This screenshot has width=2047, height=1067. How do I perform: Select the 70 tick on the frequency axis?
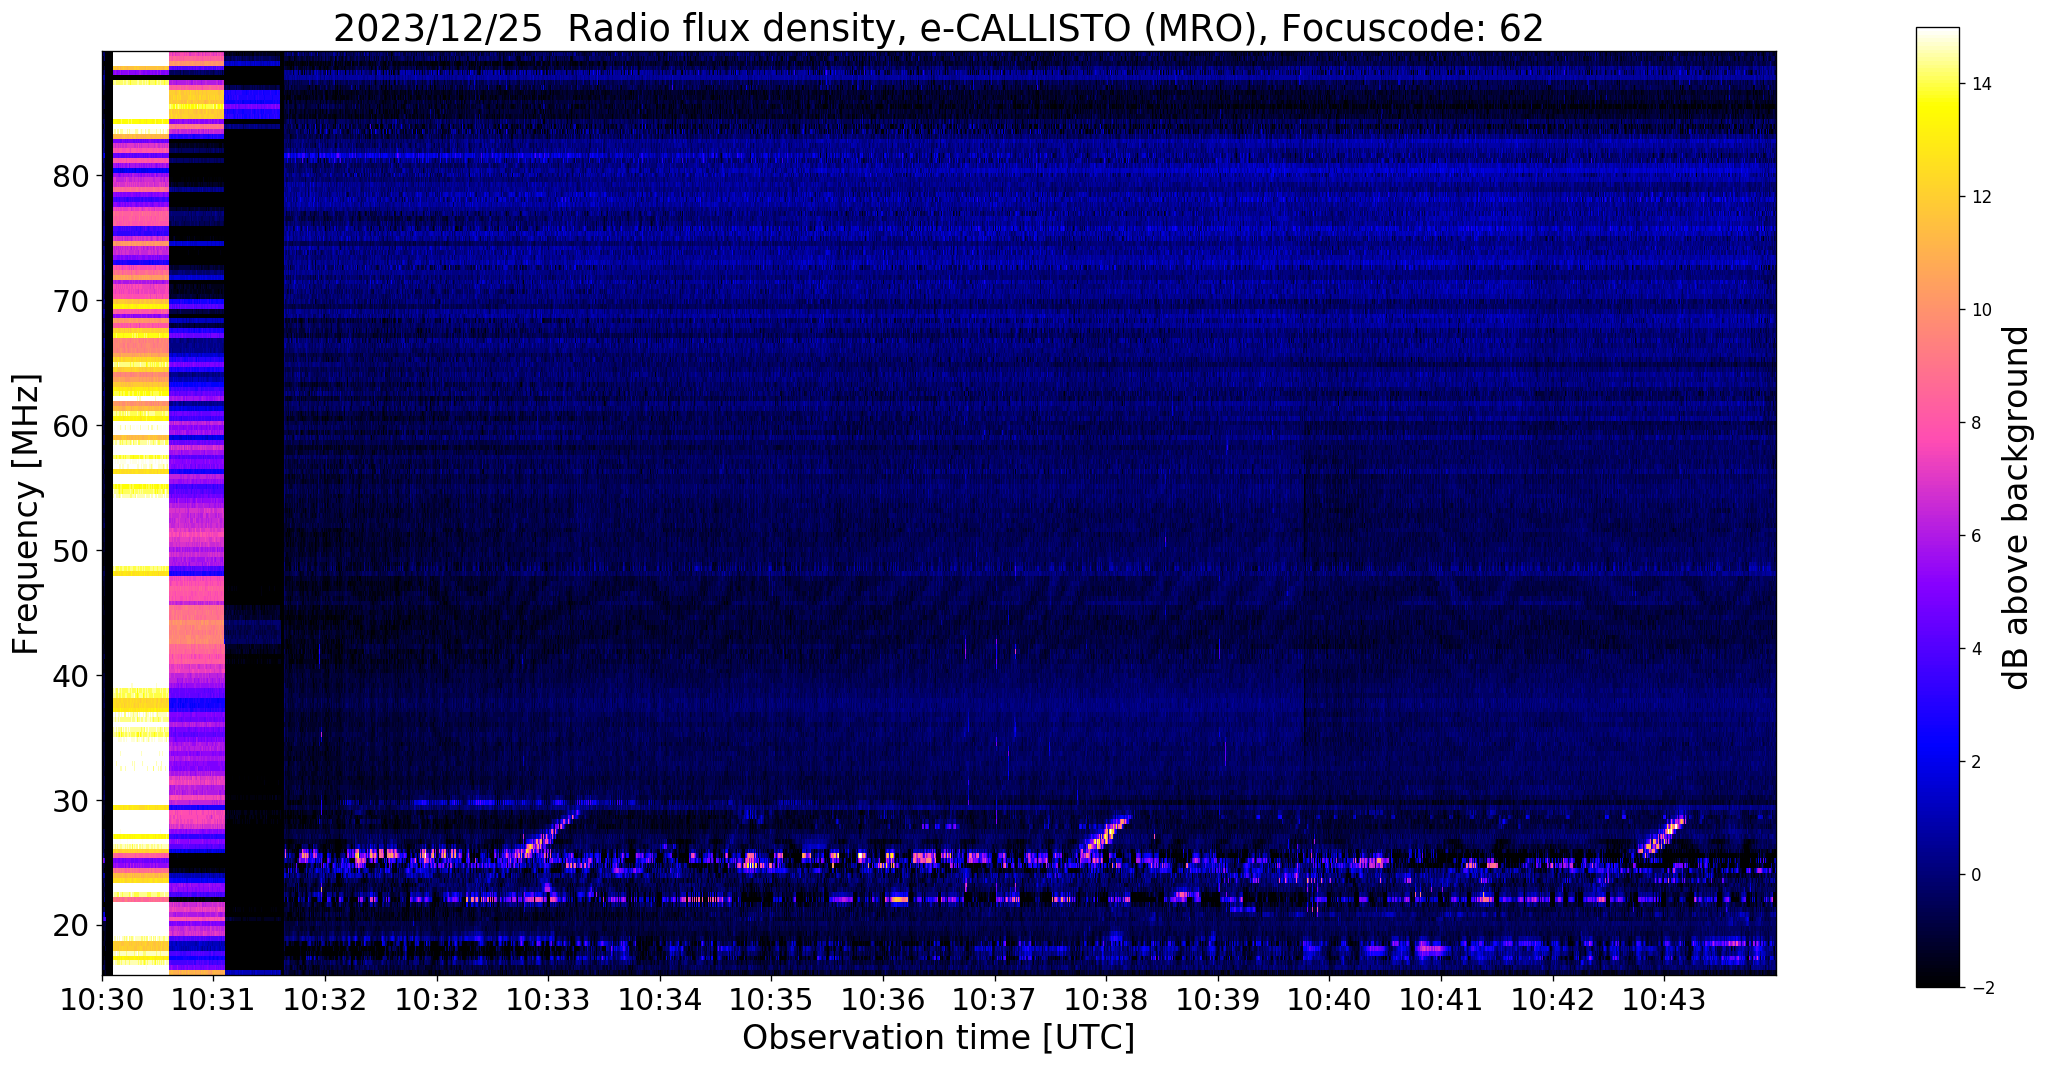[x=71, y=301]
